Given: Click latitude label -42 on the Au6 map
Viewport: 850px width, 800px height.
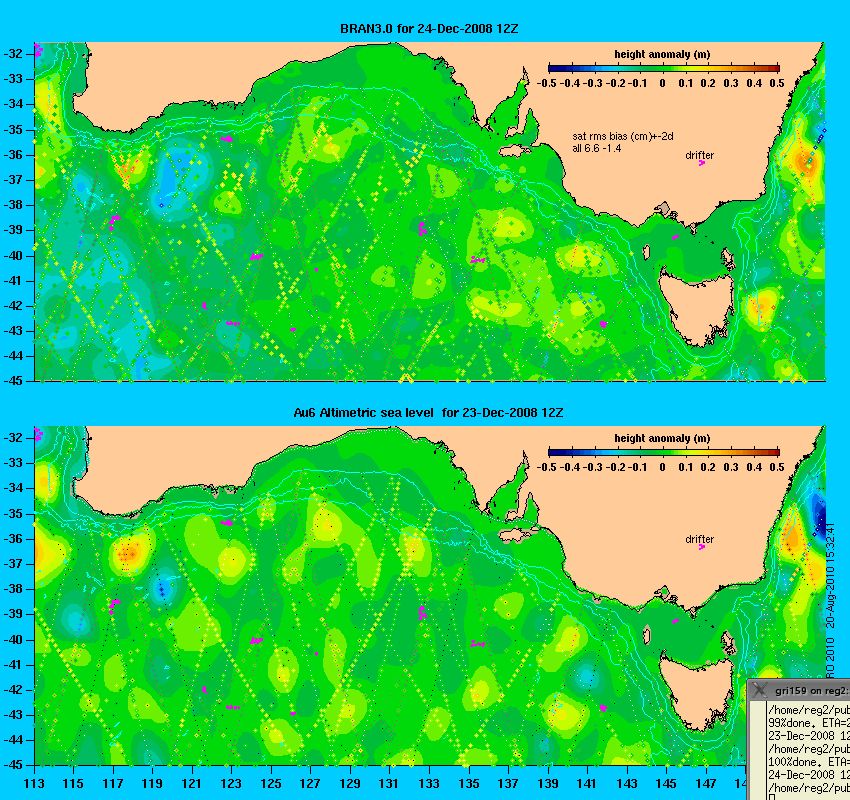Looking at the screenshot, I should point(13,689).
